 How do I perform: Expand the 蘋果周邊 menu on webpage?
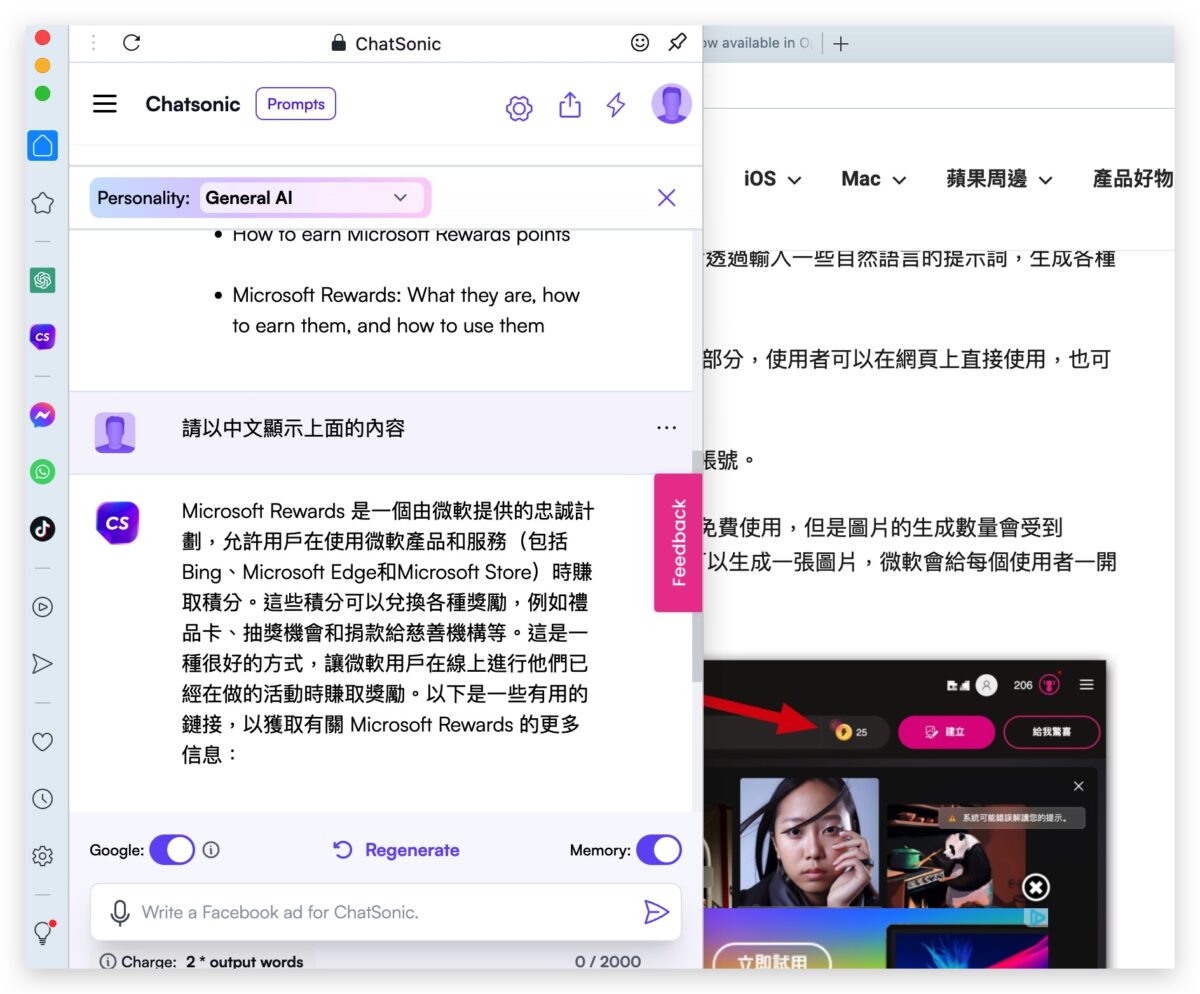pos(999,179)
